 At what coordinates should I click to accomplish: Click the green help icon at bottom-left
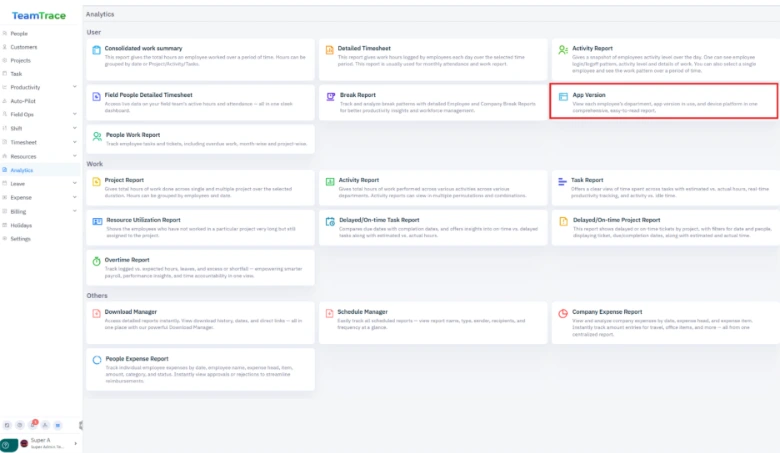click(x=6, y=444)
